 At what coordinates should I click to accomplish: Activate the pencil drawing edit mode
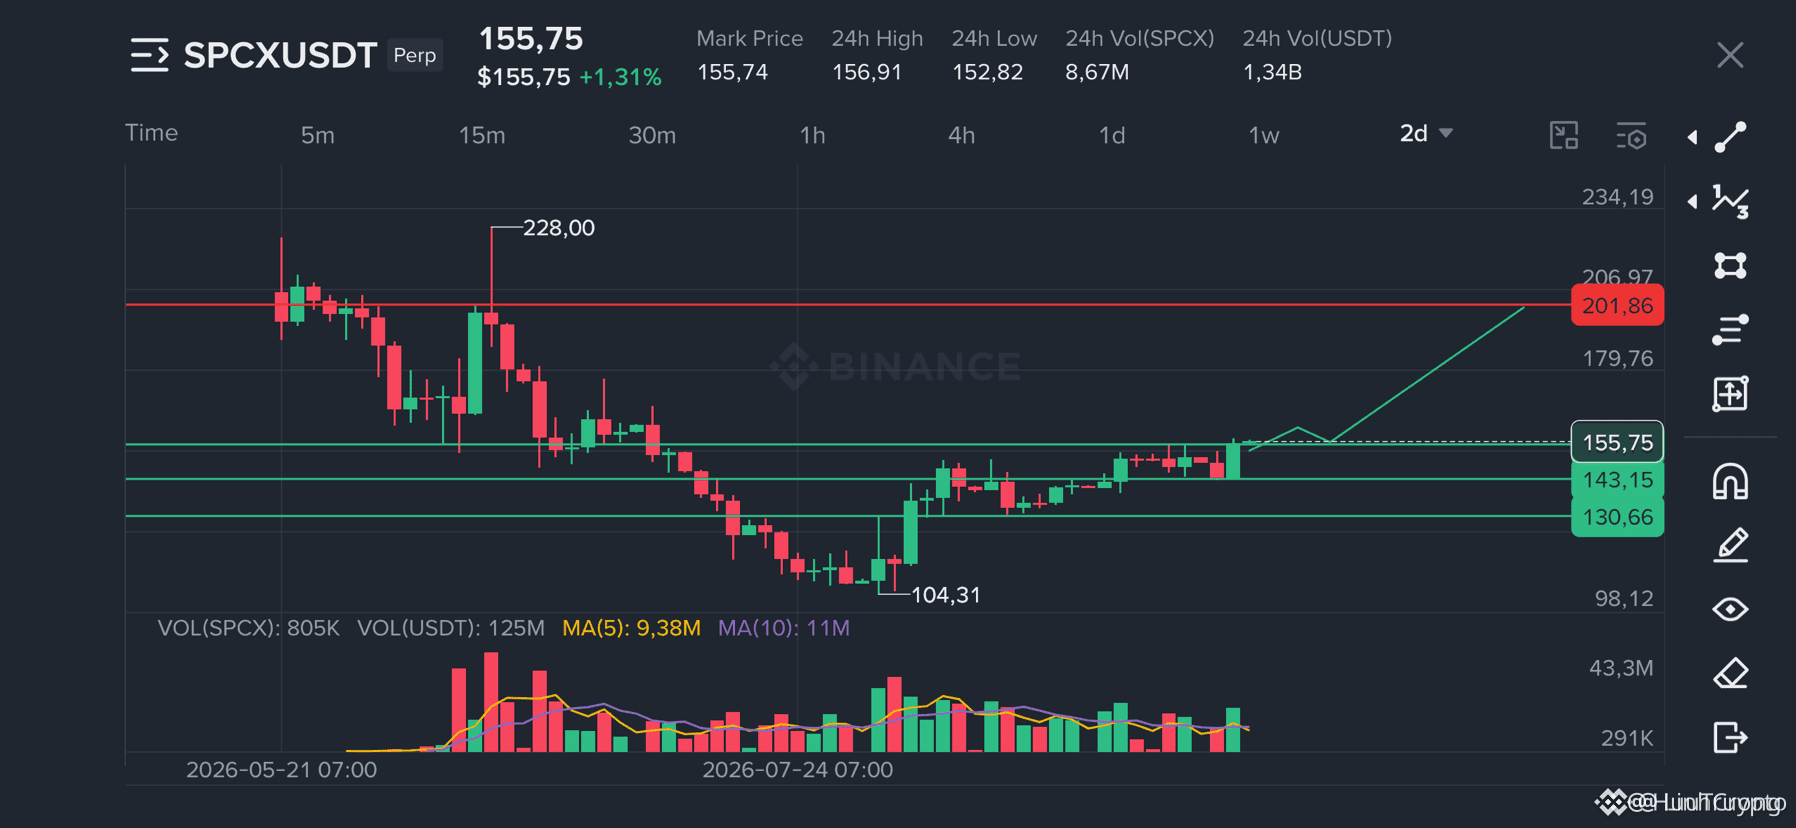click(x=1730, y=545)
